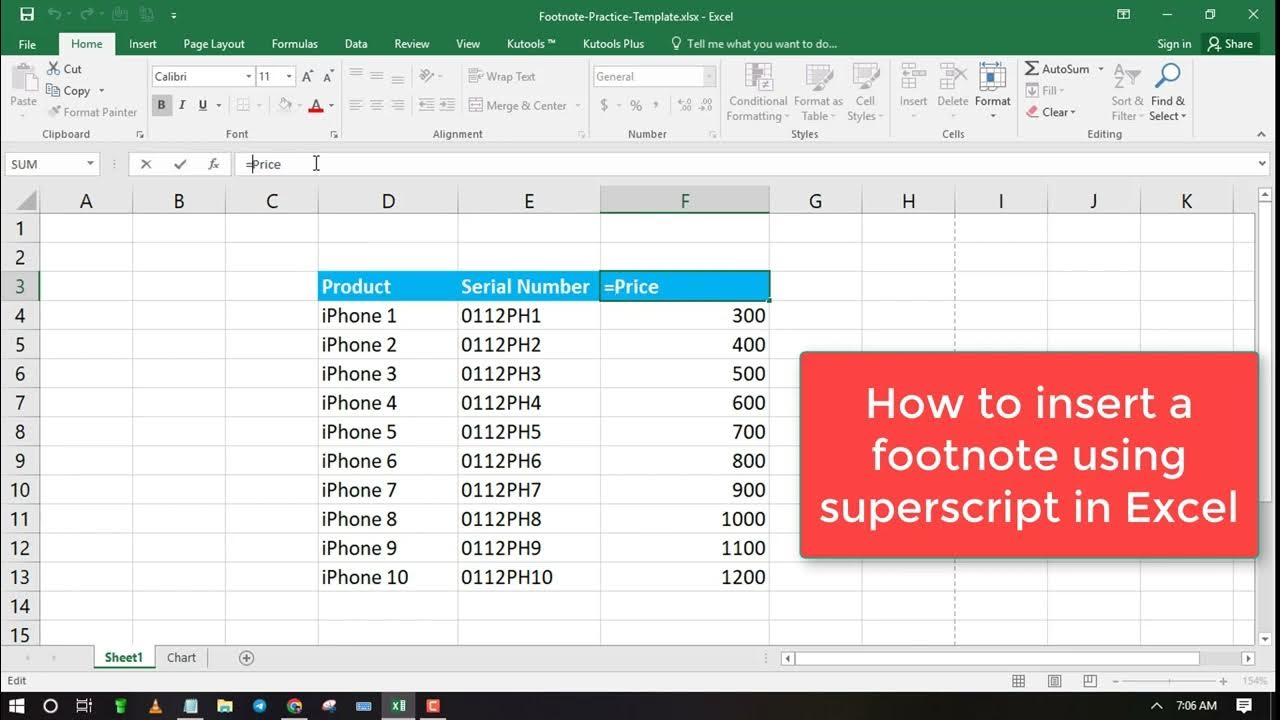Open the File tab
Image resolution: width=1280 pixels, height=720 pixels.
point(27,44)
